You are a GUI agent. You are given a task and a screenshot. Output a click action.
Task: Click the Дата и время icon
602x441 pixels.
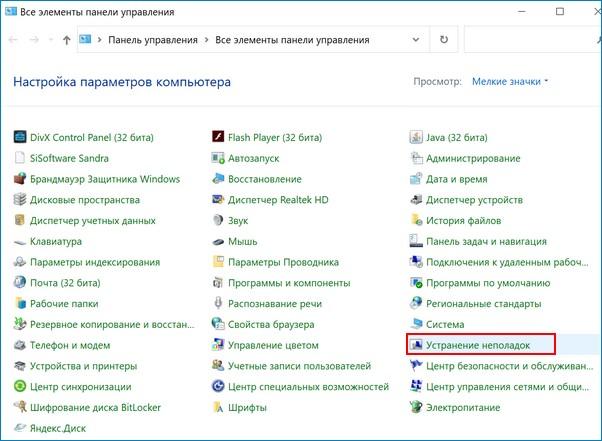416,179
